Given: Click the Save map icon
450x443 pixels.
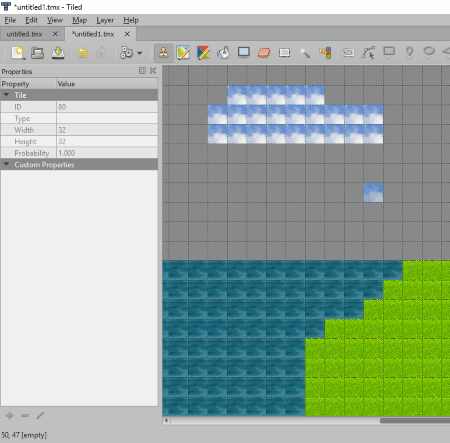Looking at the screenshot, I should [x=58, y=53].
